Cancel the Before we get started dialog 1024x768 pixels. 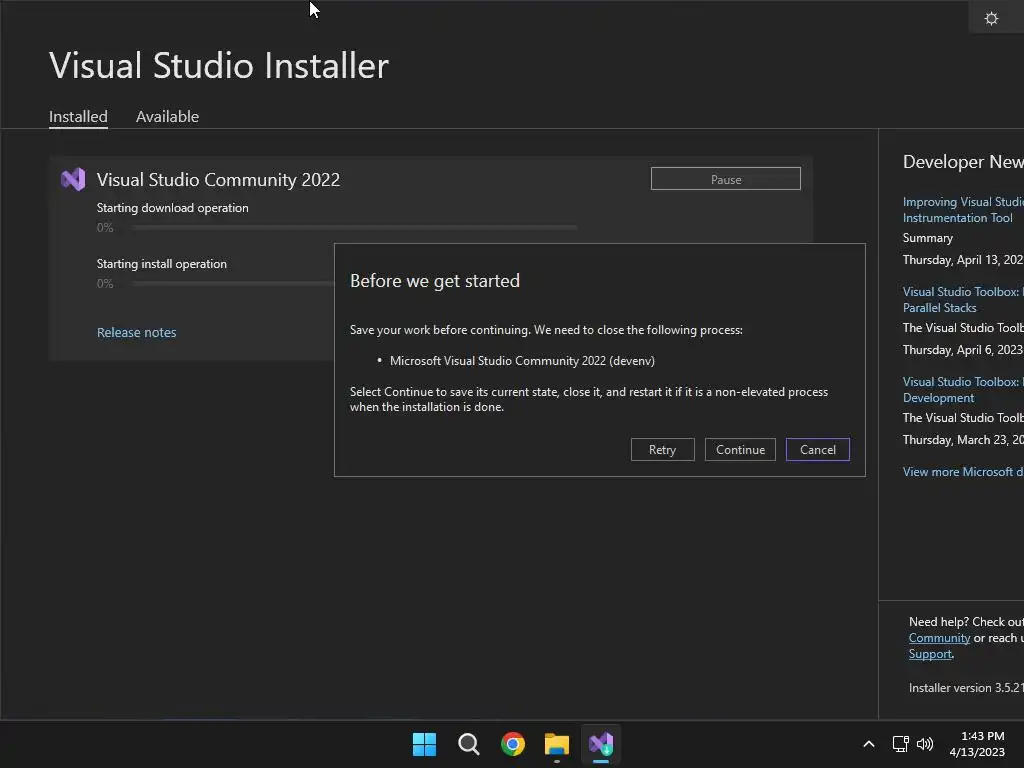pyautogui.click(x=818, y=449)
